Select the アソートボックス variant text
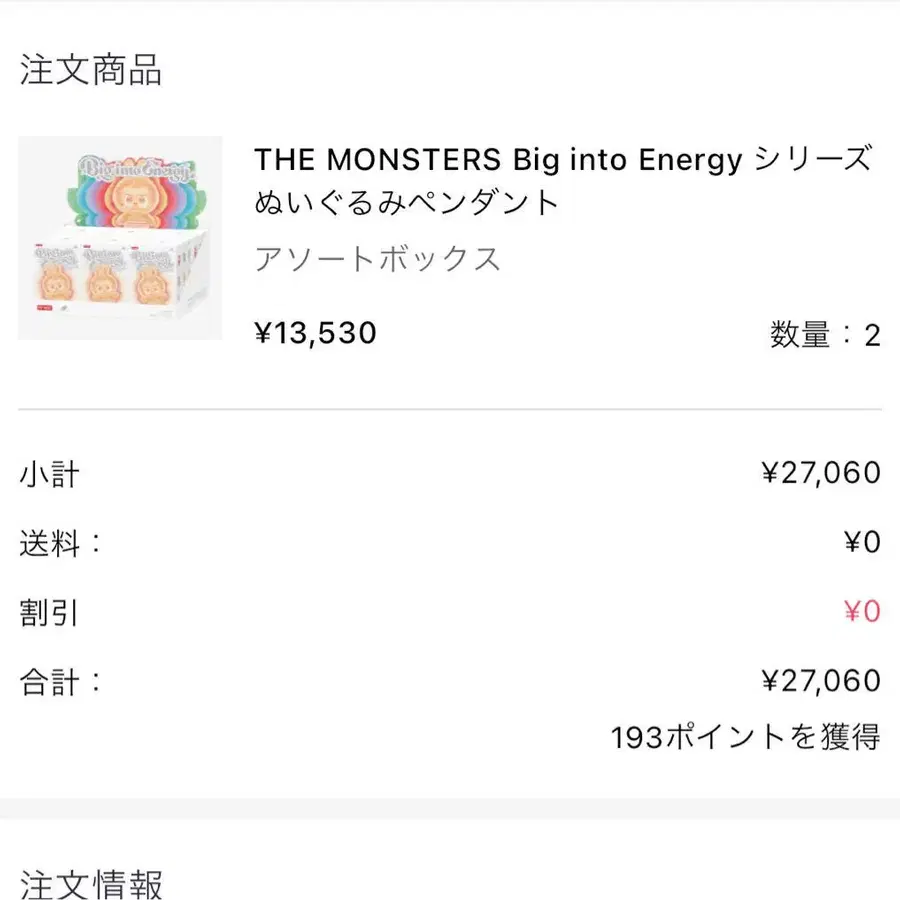The width and height of the screenshot is (900, 900). 378,260
